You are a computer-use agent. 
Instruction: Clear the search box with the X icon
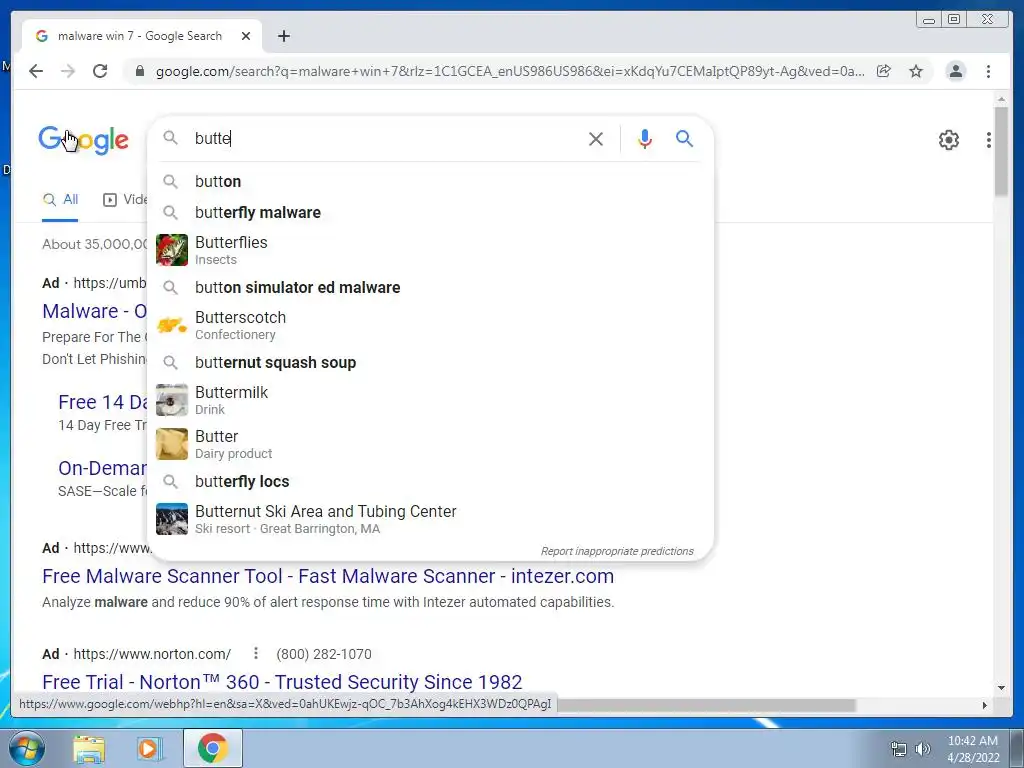point(596,138)
